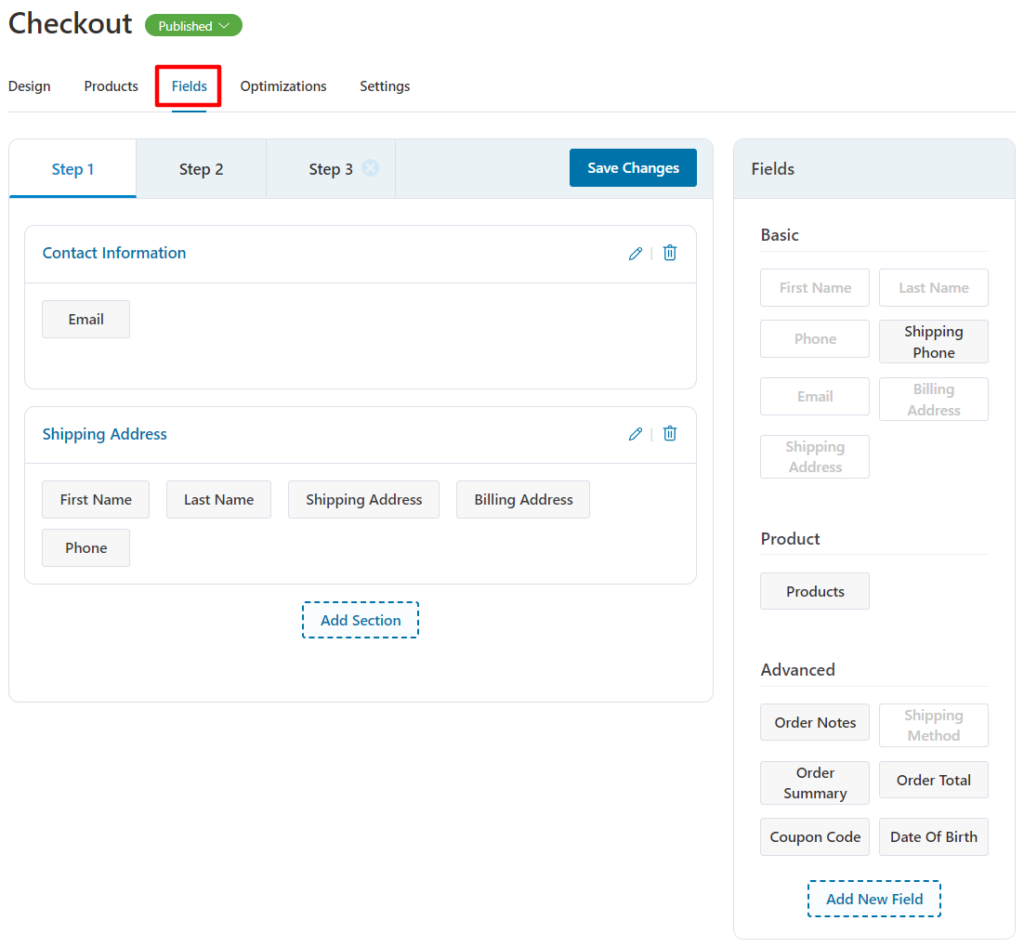Switch to the Settings tab
The height and width of the screenshot is (947, 1024).
point(384,86)
